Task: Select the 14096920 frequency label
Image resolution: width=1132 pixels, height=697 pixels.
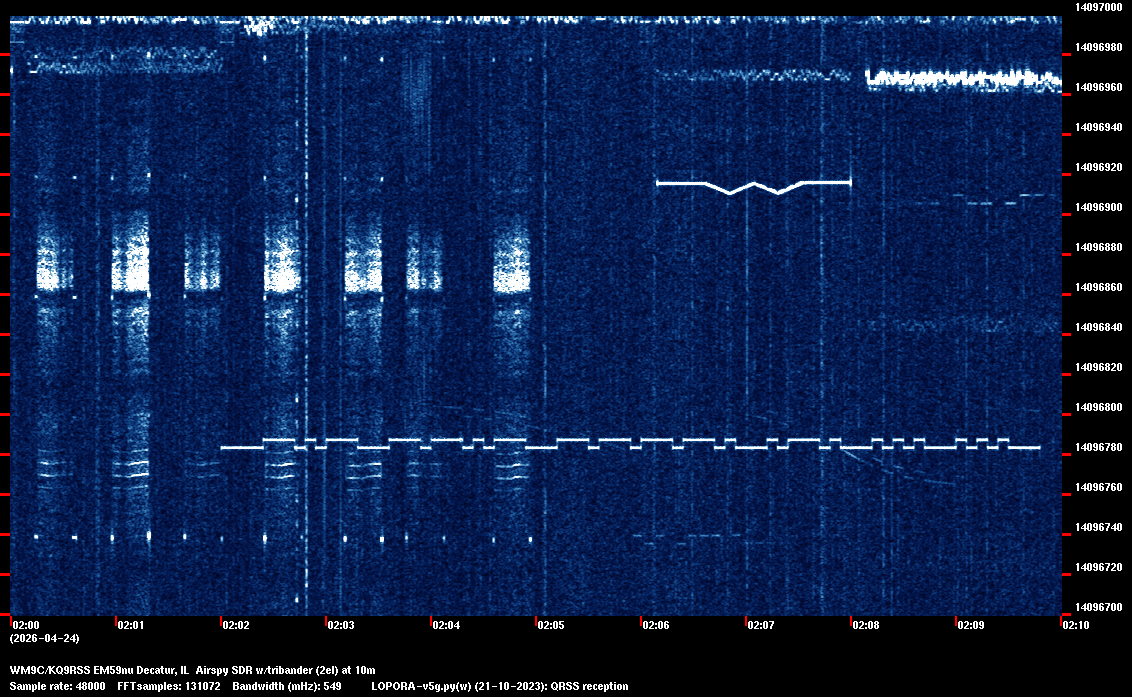Action: (1098, 167)
